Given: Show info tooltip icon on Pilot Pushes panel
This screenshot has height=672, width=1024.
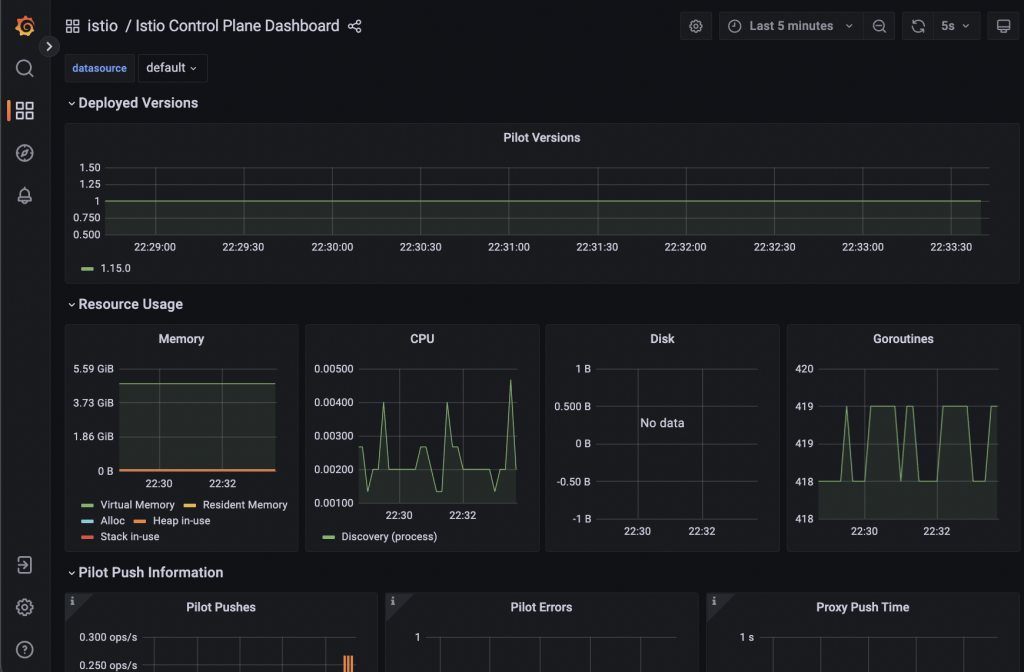Looking at the screenshot, I should click(x=72, y=601).
